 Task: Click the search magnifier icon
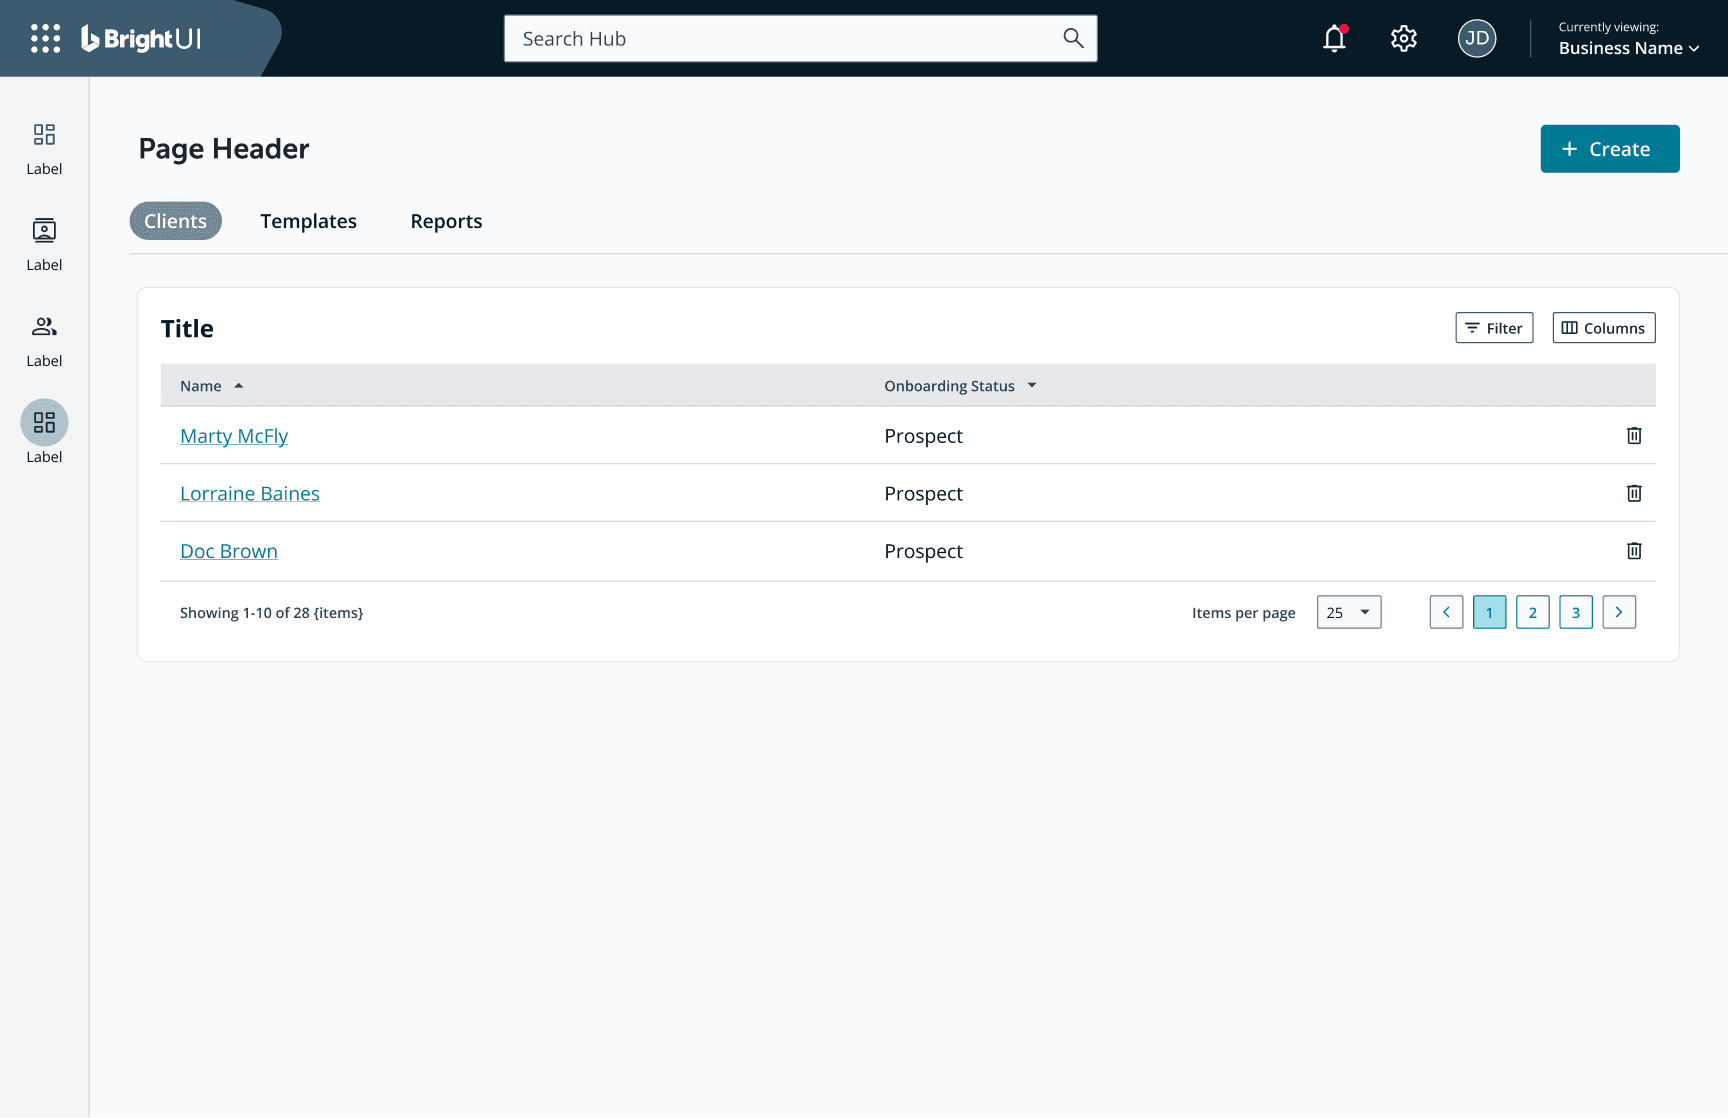coord(1073,38)
